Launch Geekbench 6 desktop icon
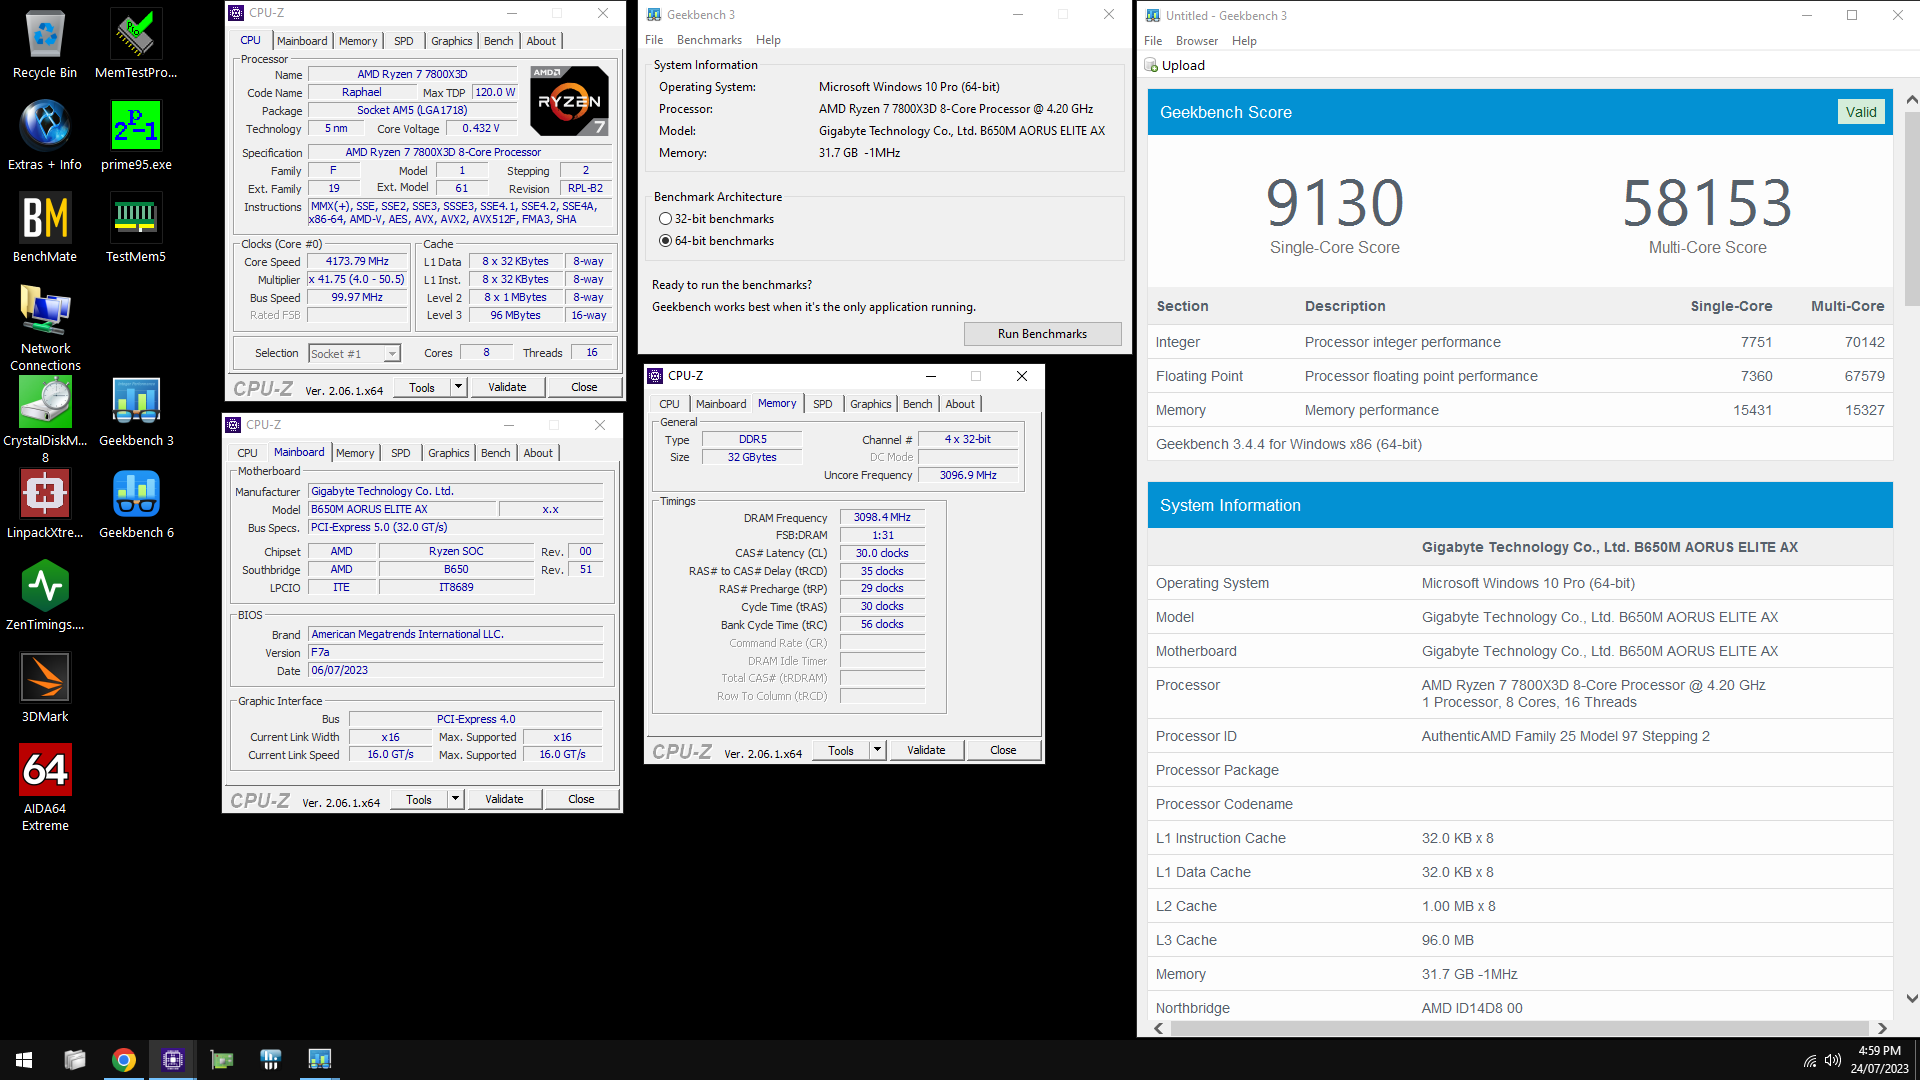1920x1080 pixels. point(136,505)
